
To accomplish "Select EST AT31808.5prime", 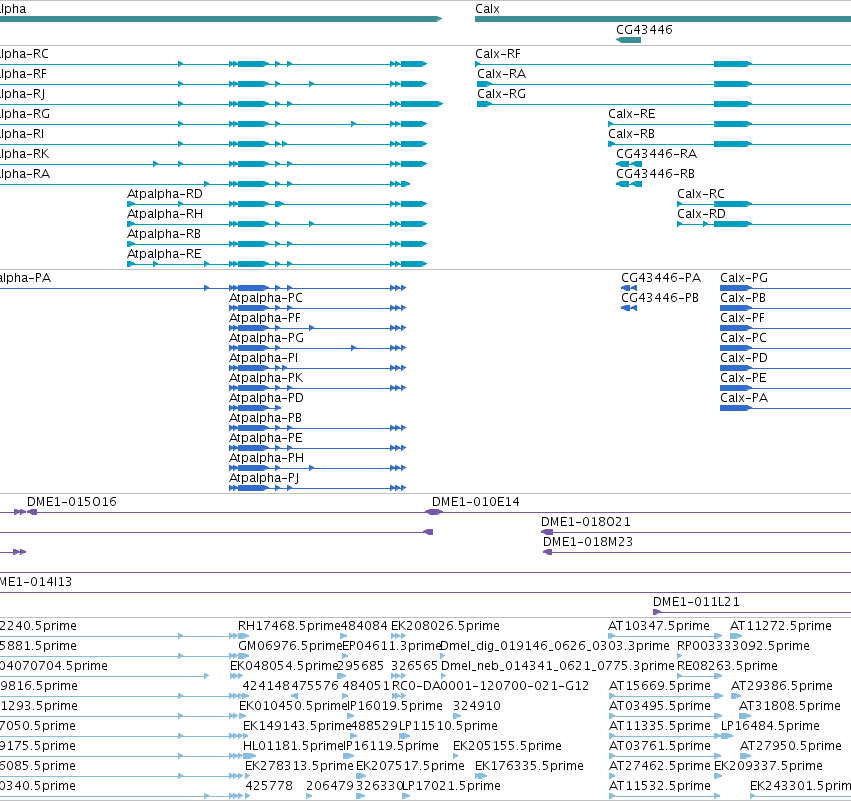I will tap(745, 716).
